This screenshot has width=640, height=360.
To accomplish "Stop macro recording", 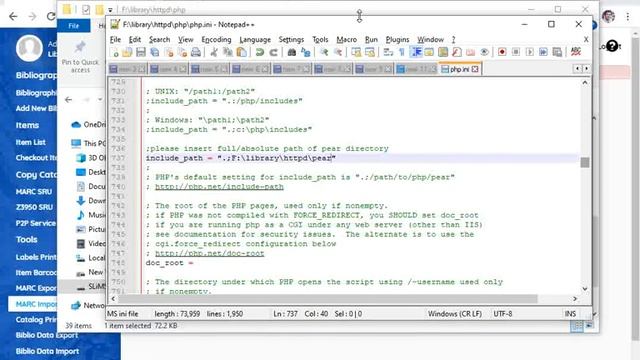I will tap(516, 52).
